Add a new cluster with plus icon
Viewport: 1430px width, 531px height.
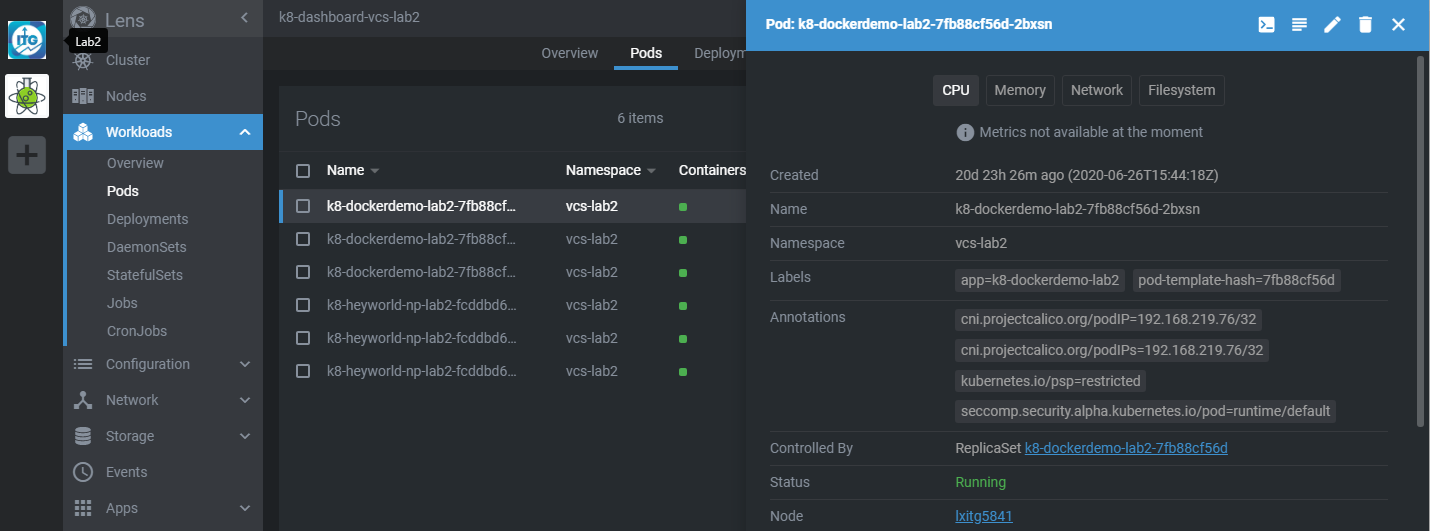tap(27, 155)
